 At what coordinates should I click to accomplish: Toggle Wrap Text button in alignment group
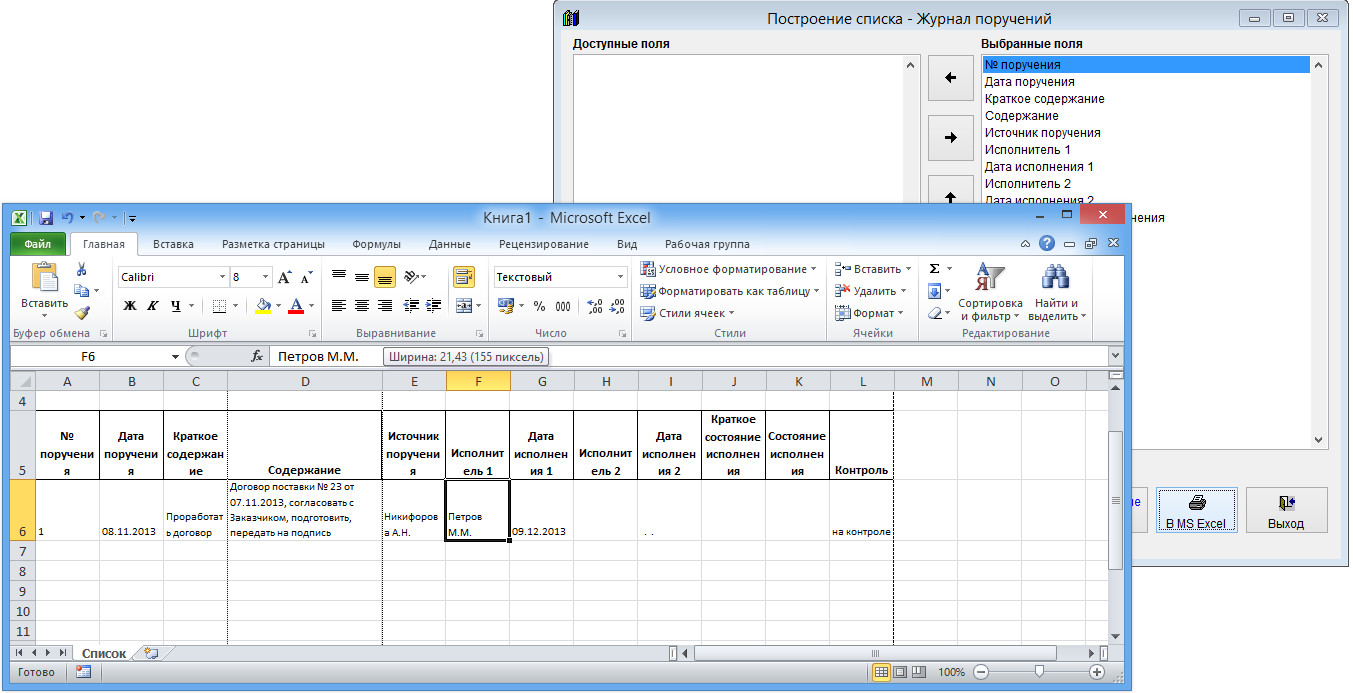tap(463, 277)
